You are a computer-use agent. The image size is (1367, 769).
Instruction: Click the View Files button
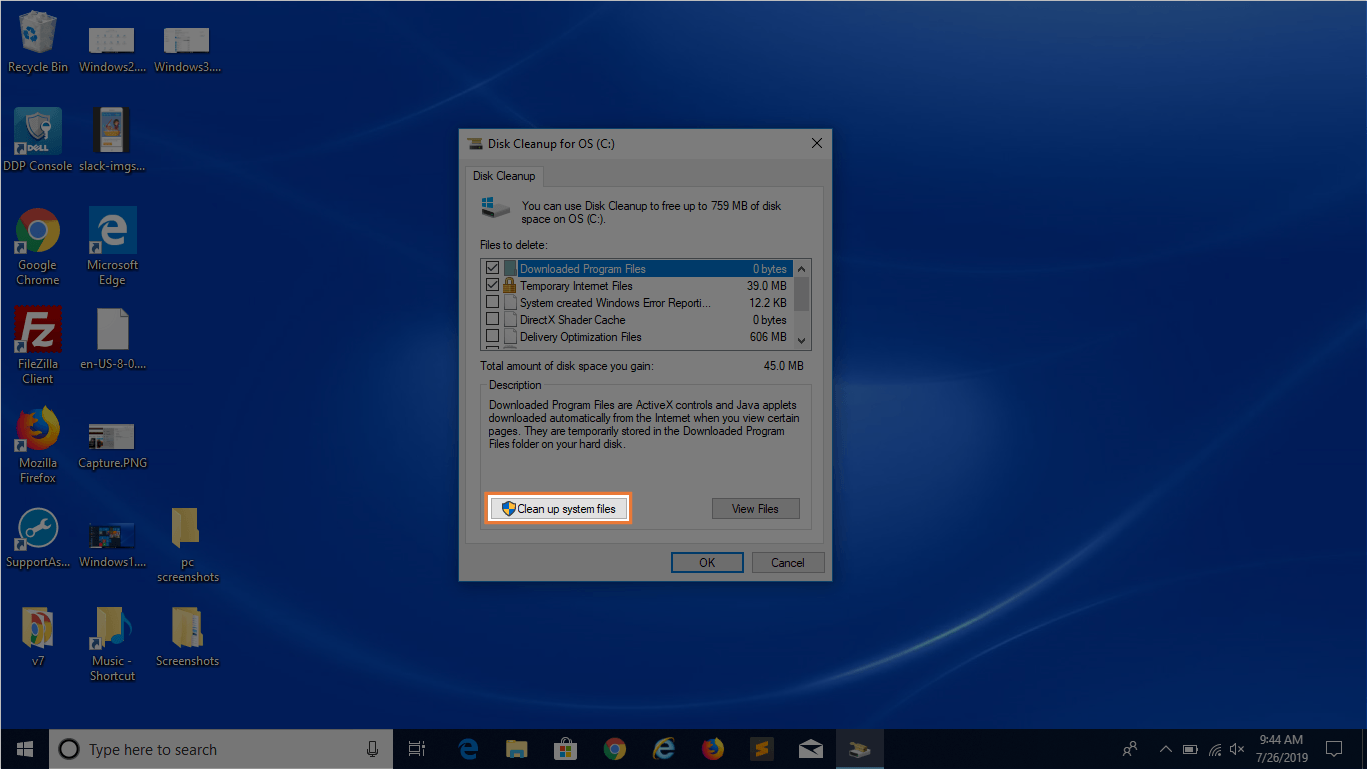(x=755, y=509)
